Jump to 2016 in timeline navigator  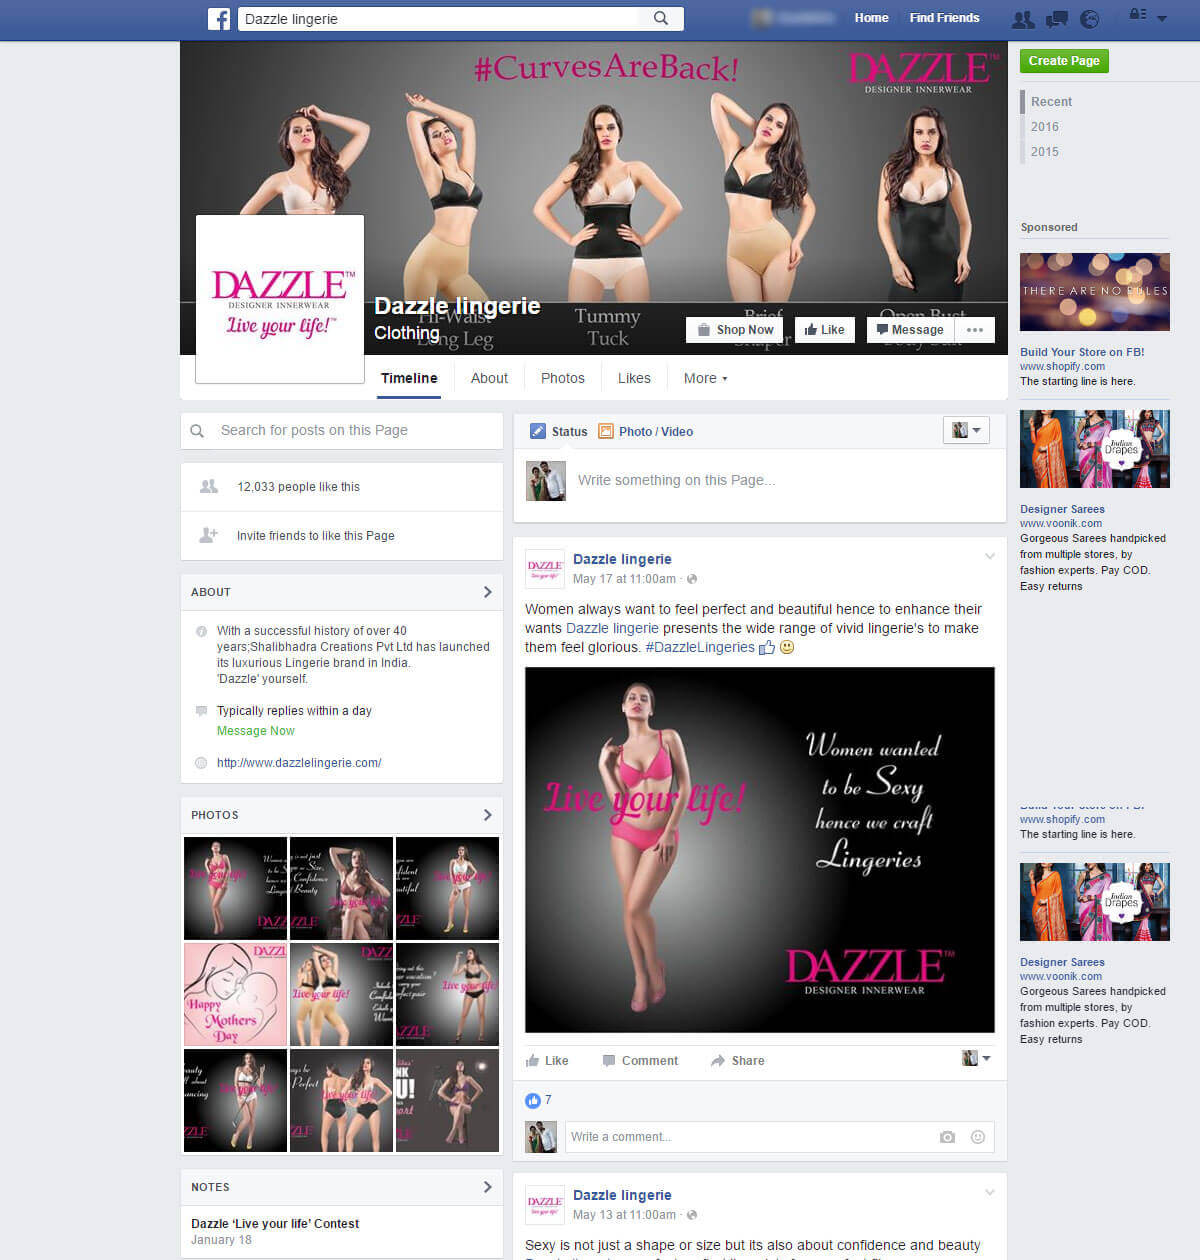click(x=1045, y=127)
